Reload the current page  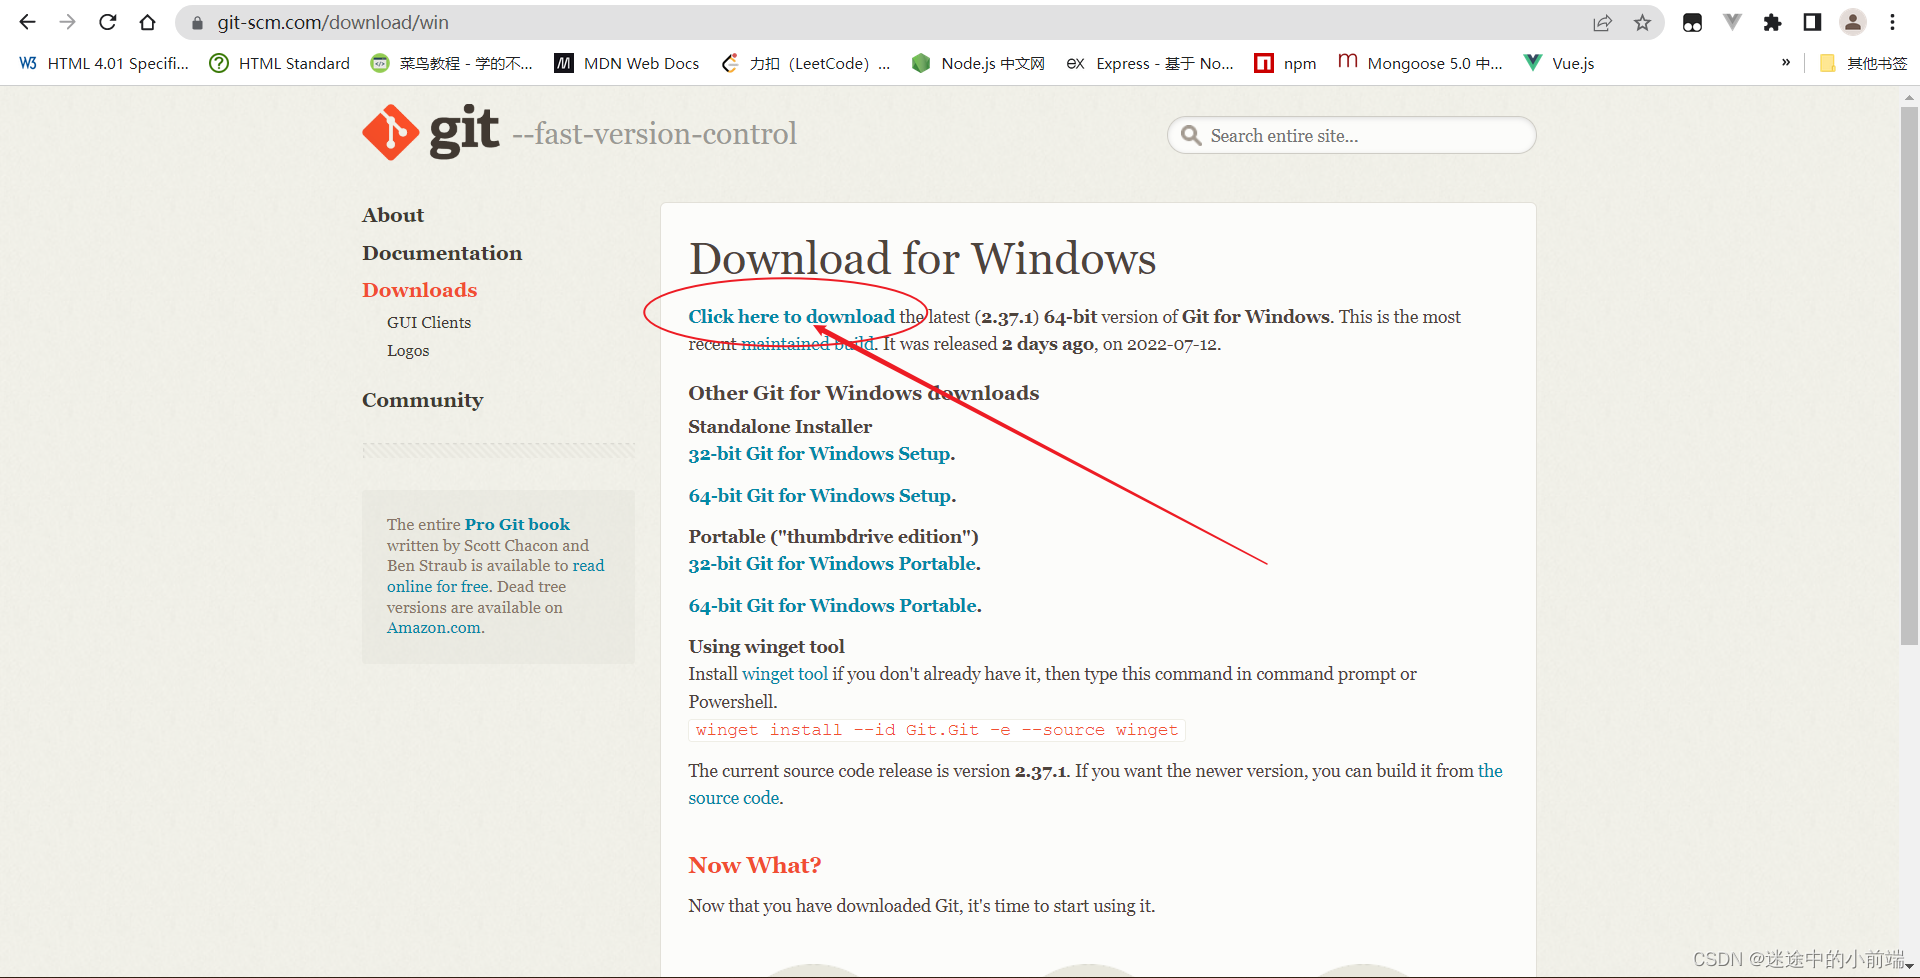click(108, 22)
